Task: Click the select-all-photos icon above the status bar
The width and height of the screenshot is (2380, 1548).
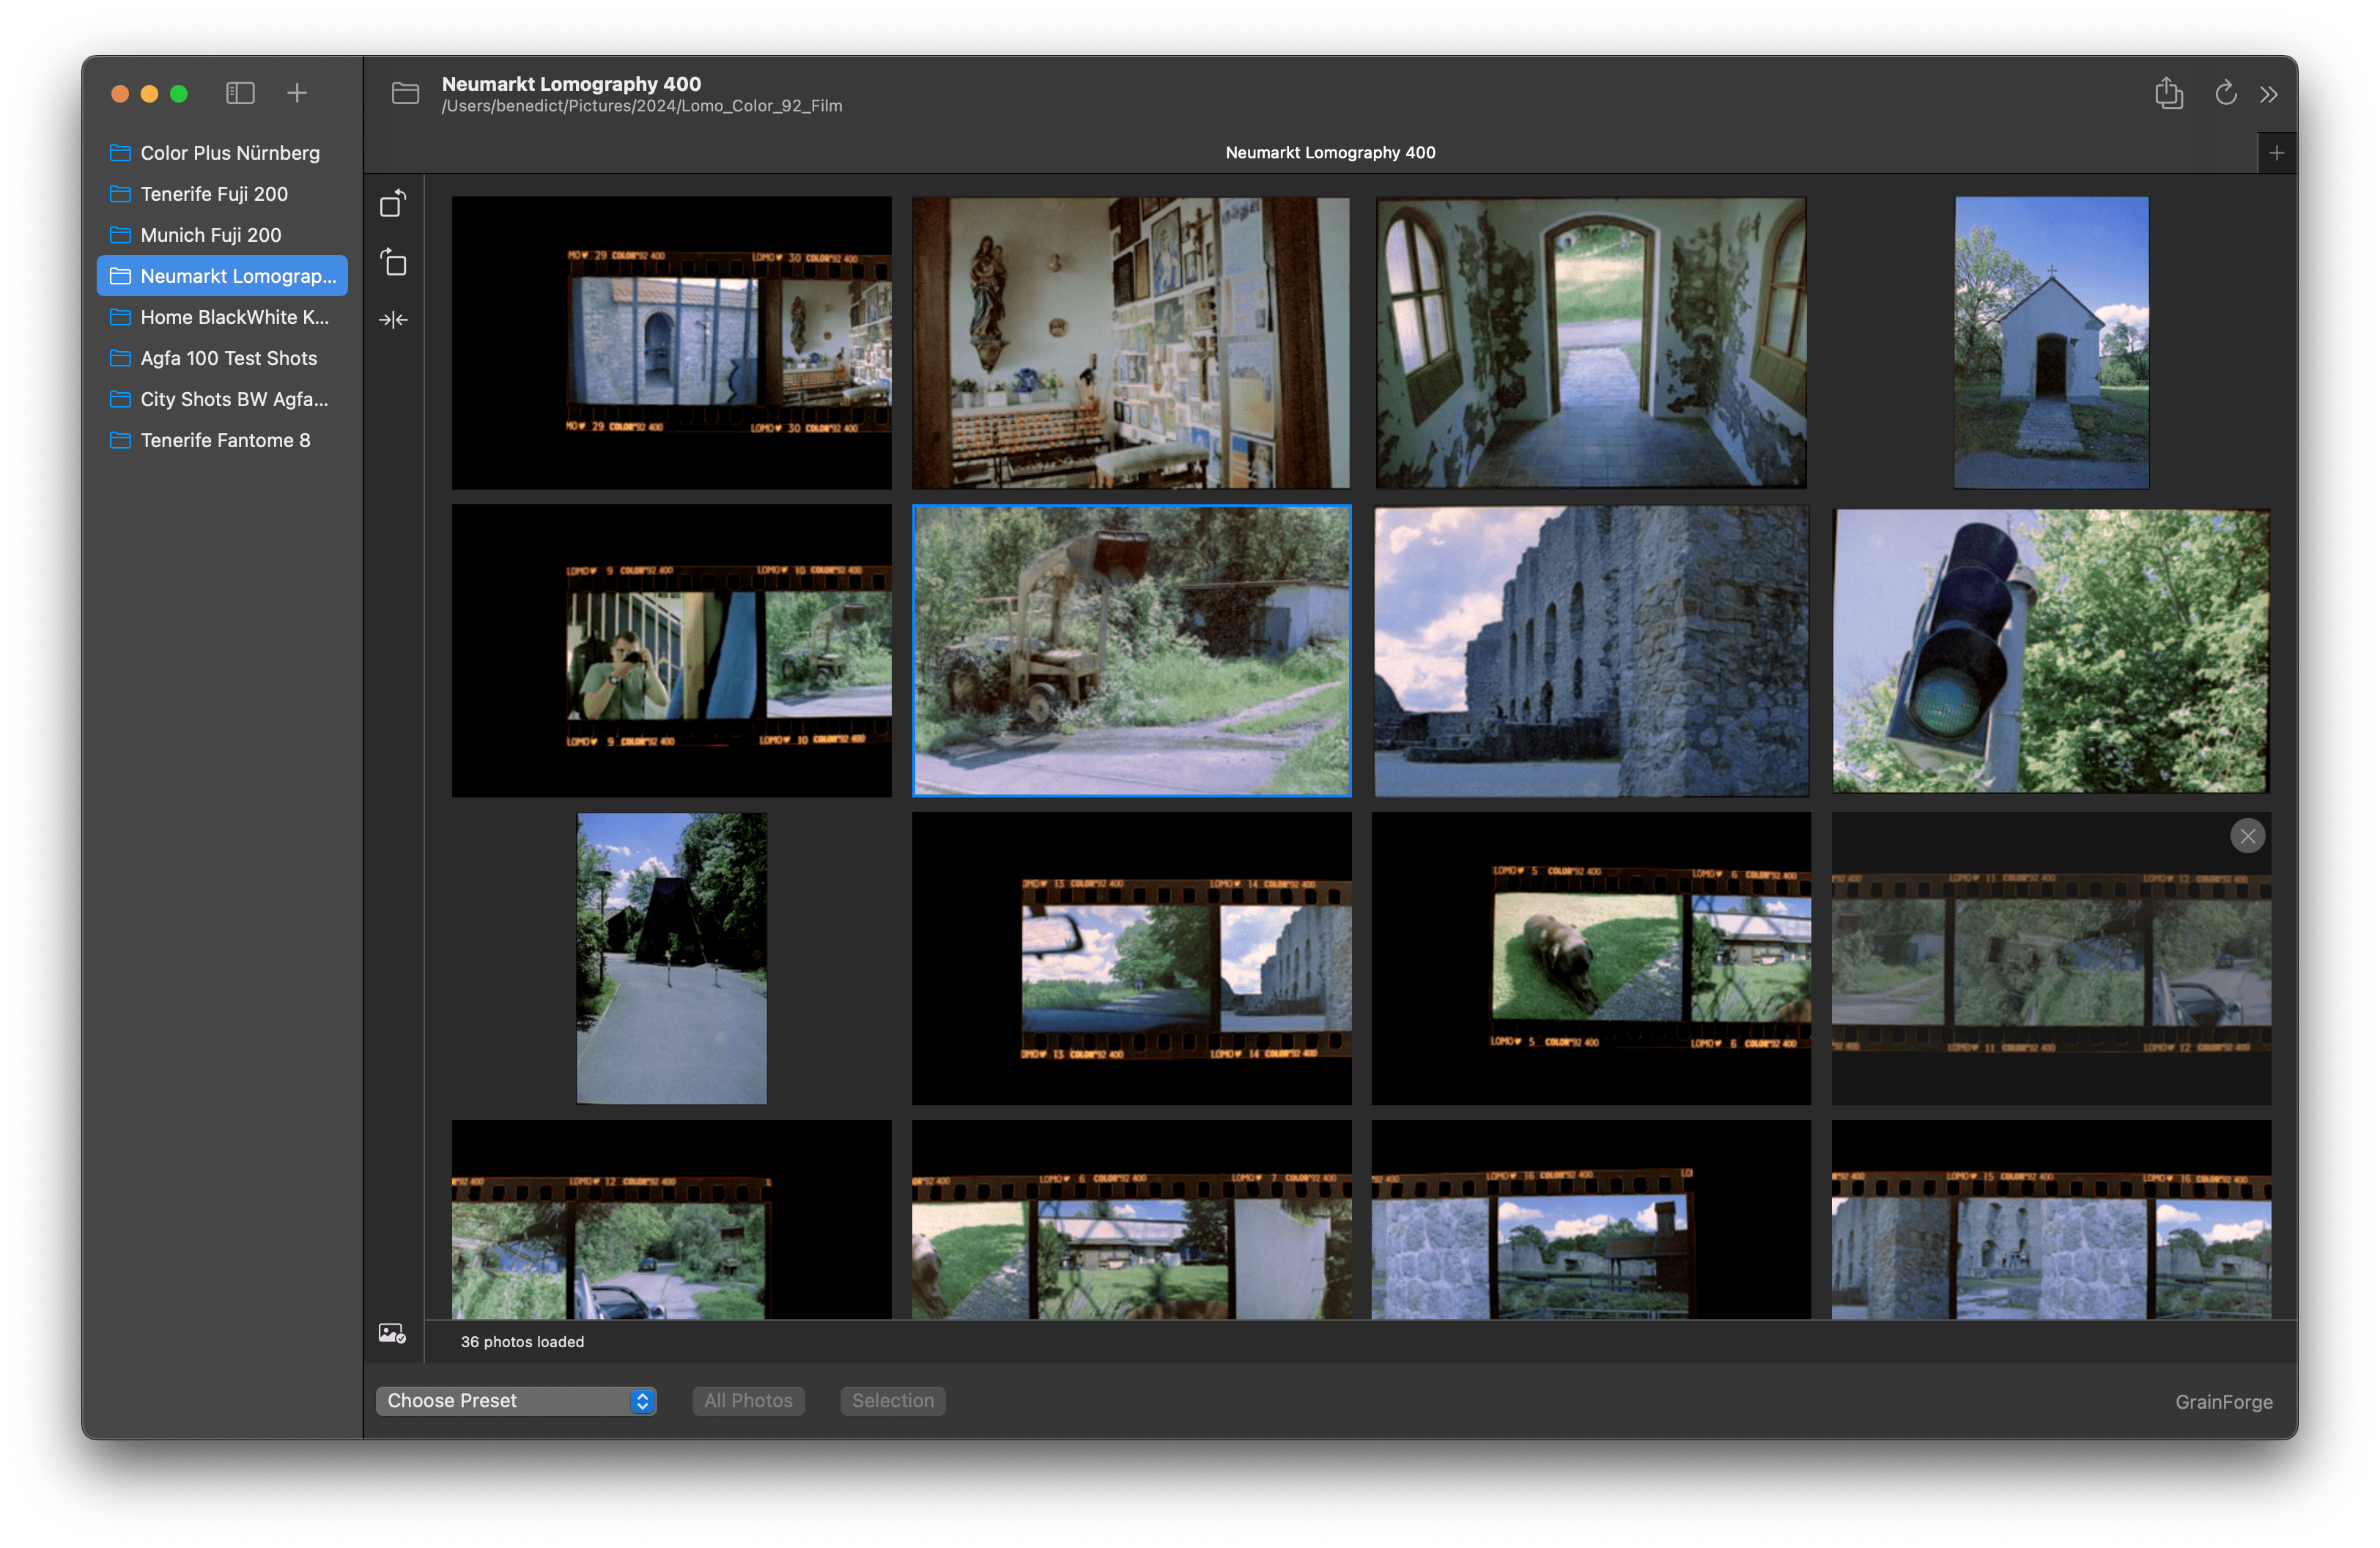Action: tap(392, 1332)
